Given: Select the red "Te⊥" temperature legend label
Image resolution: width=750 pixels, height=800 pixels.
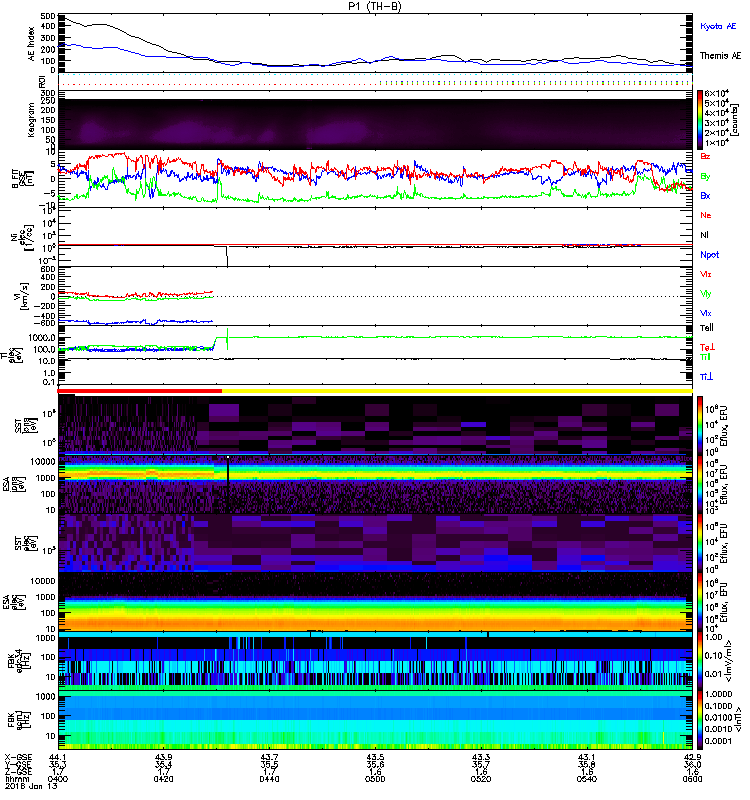Looking at the screenshot, I should coord(707,347).
